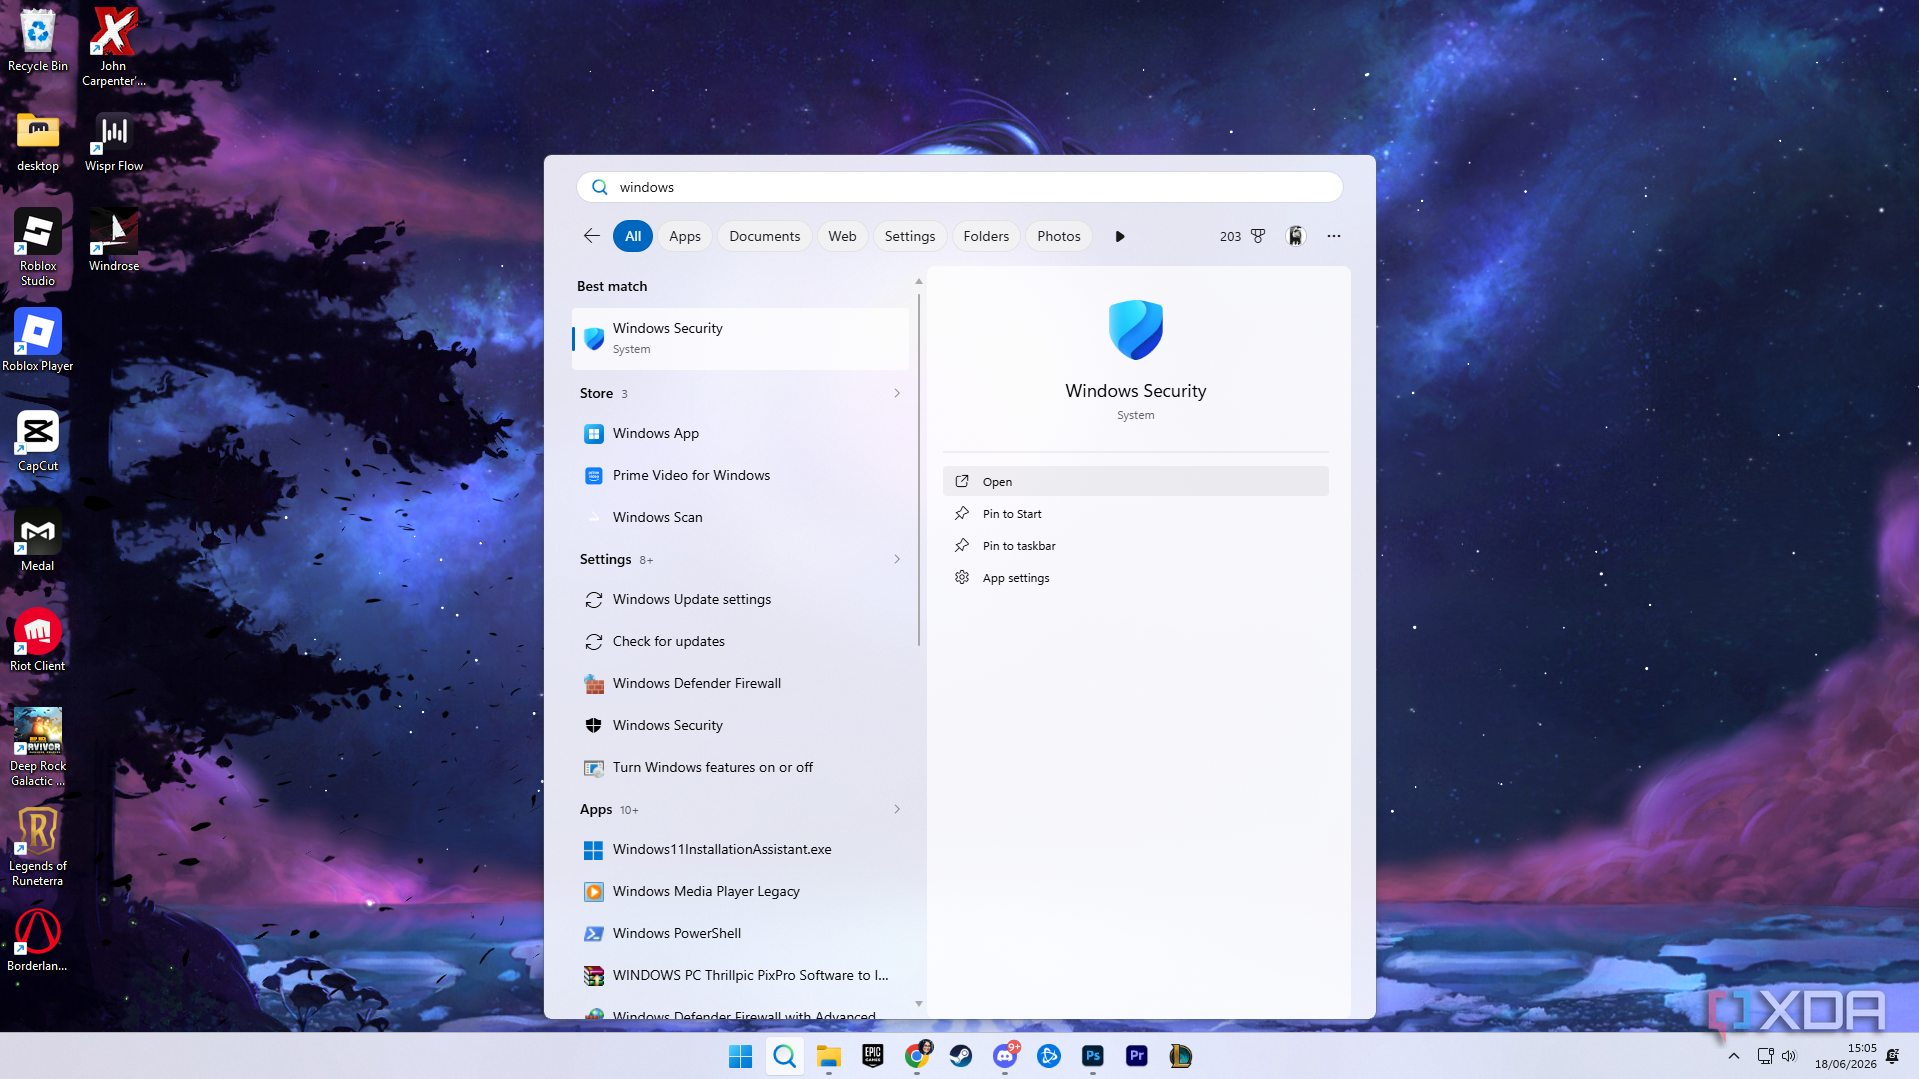Open Windows11InstallationAssistant.exe result
Viewport: 1919px width, 1079px height.
tap(740, 849)
